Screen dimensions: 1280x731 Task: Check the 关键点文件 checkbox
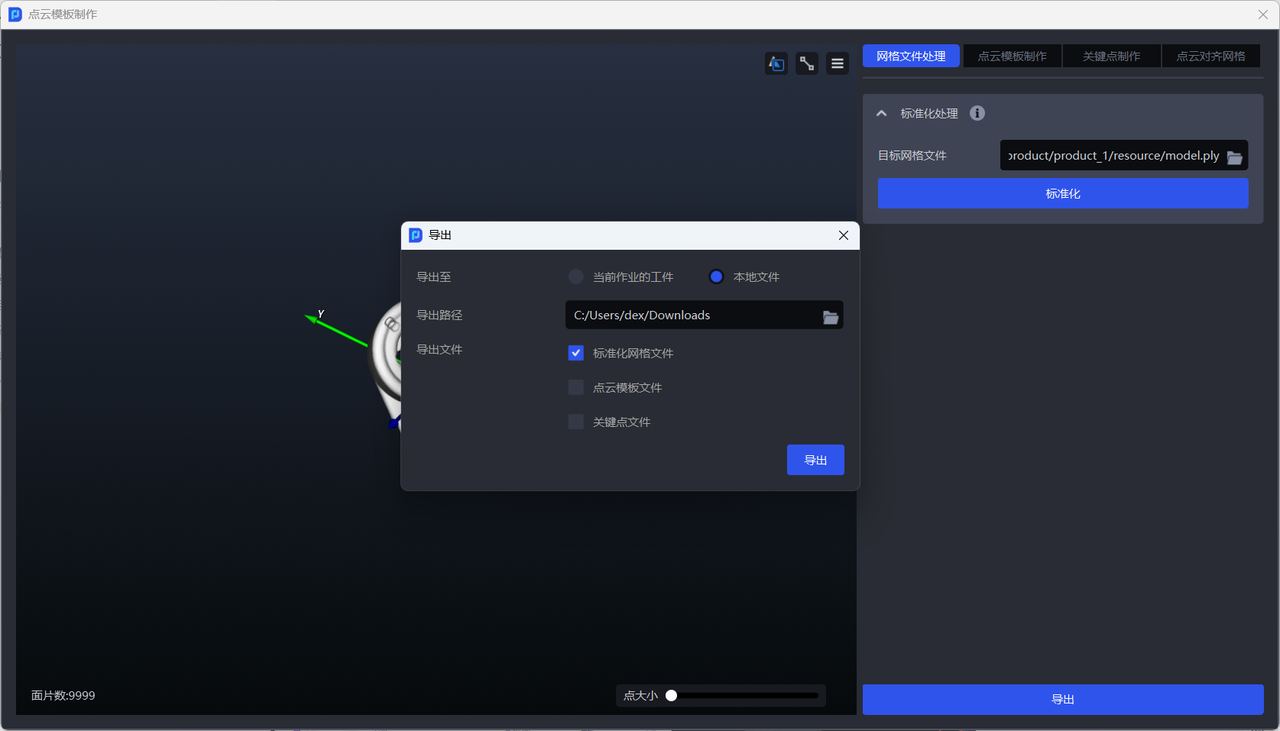coord(576,422)
